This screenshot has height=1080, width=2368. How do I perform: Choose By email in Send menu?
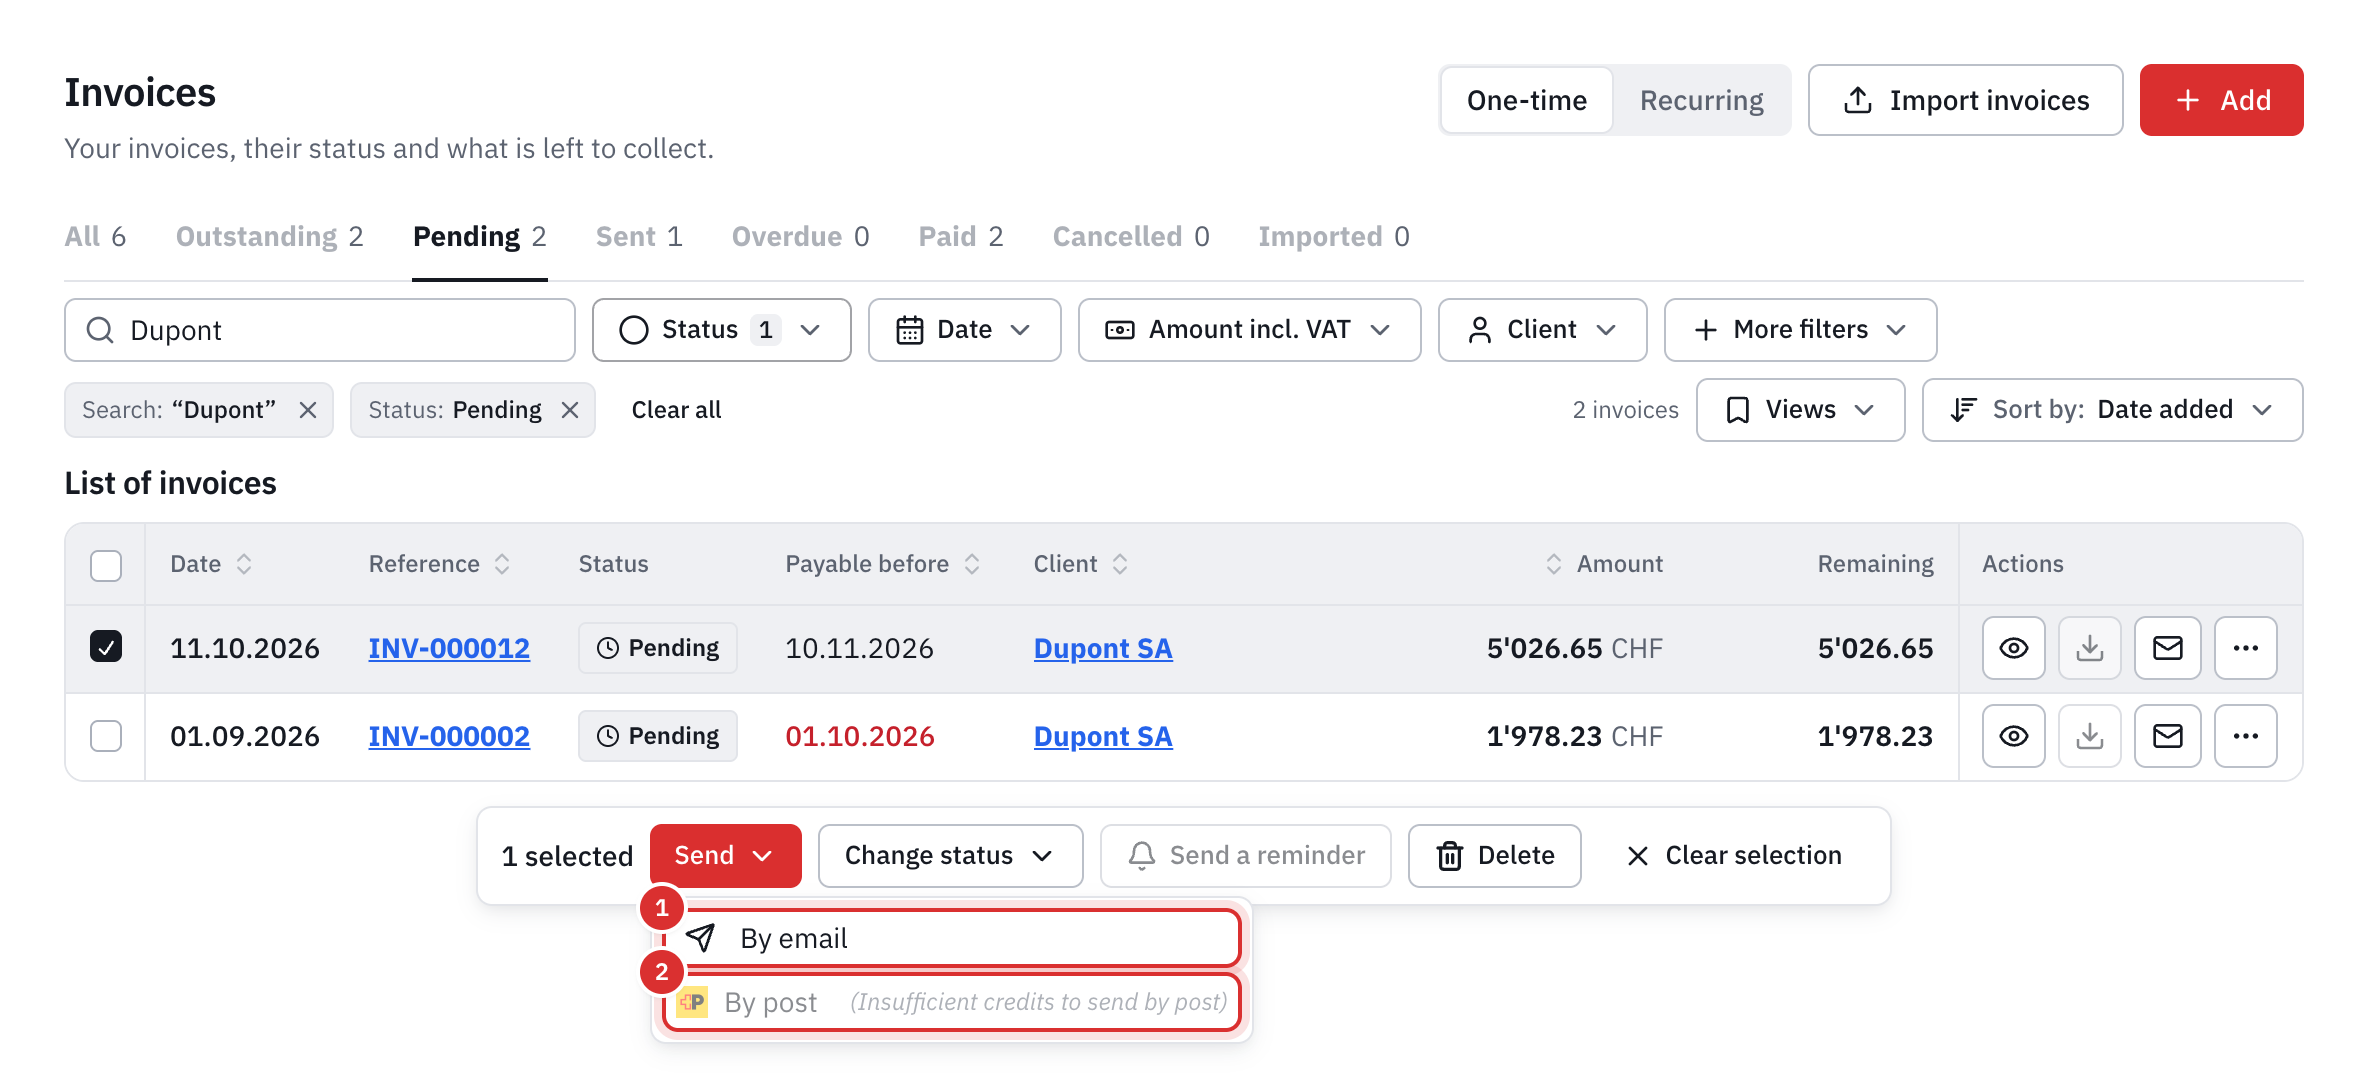point(951,938)
